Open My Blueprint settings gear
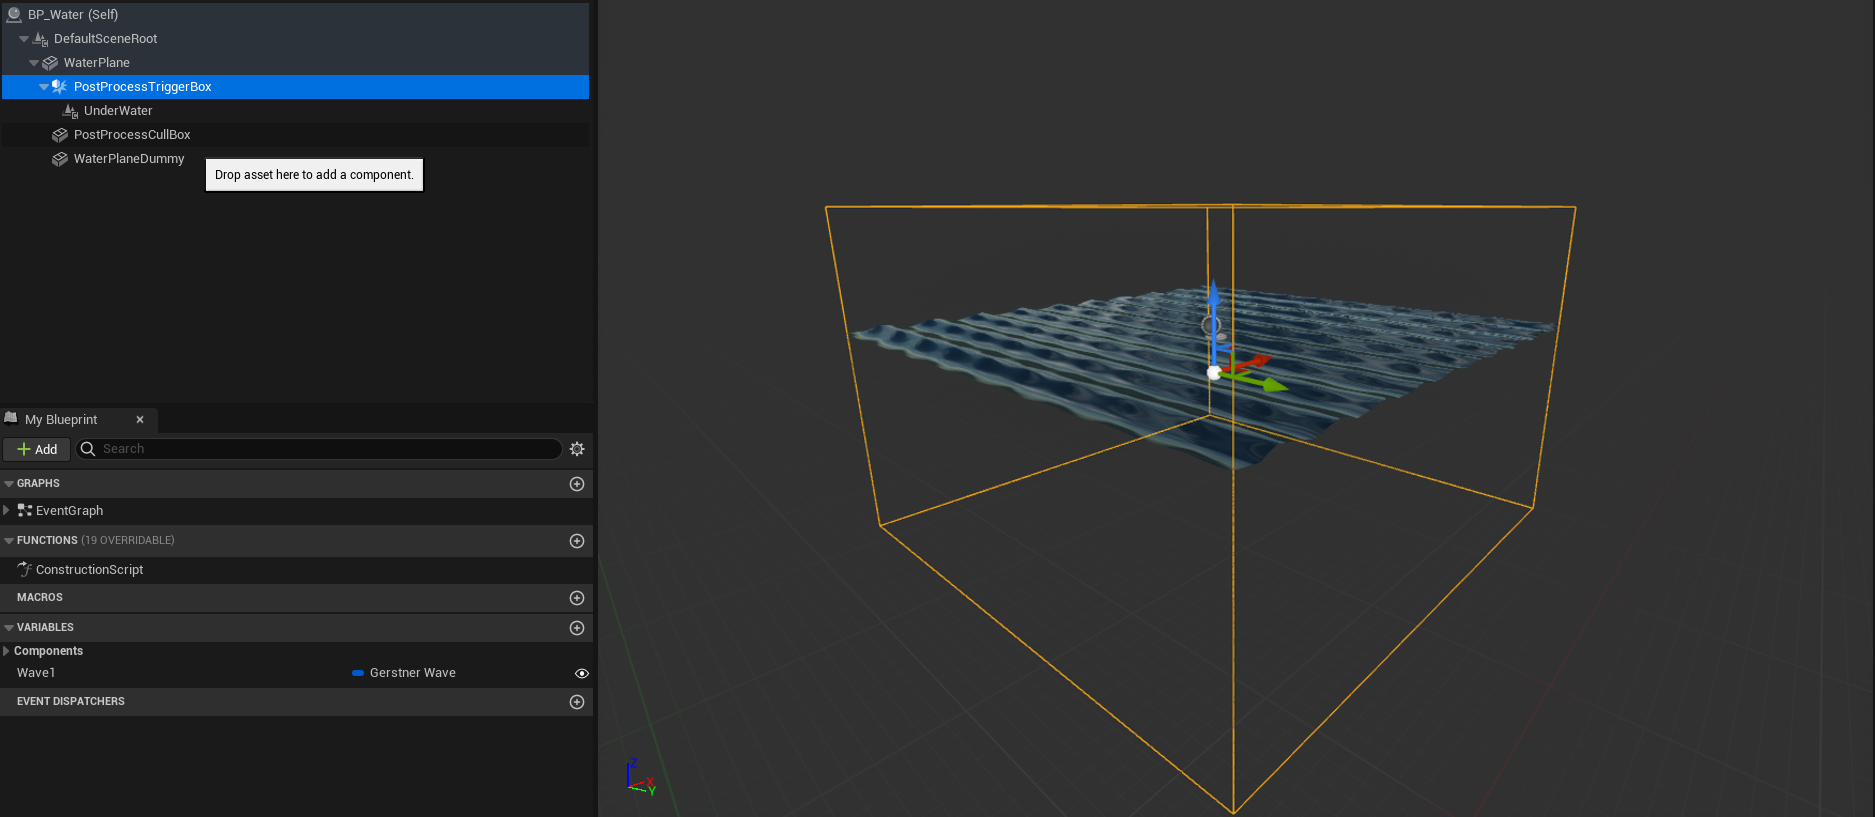The width and height of the screenshot is (1875, 817). [577, 449]
